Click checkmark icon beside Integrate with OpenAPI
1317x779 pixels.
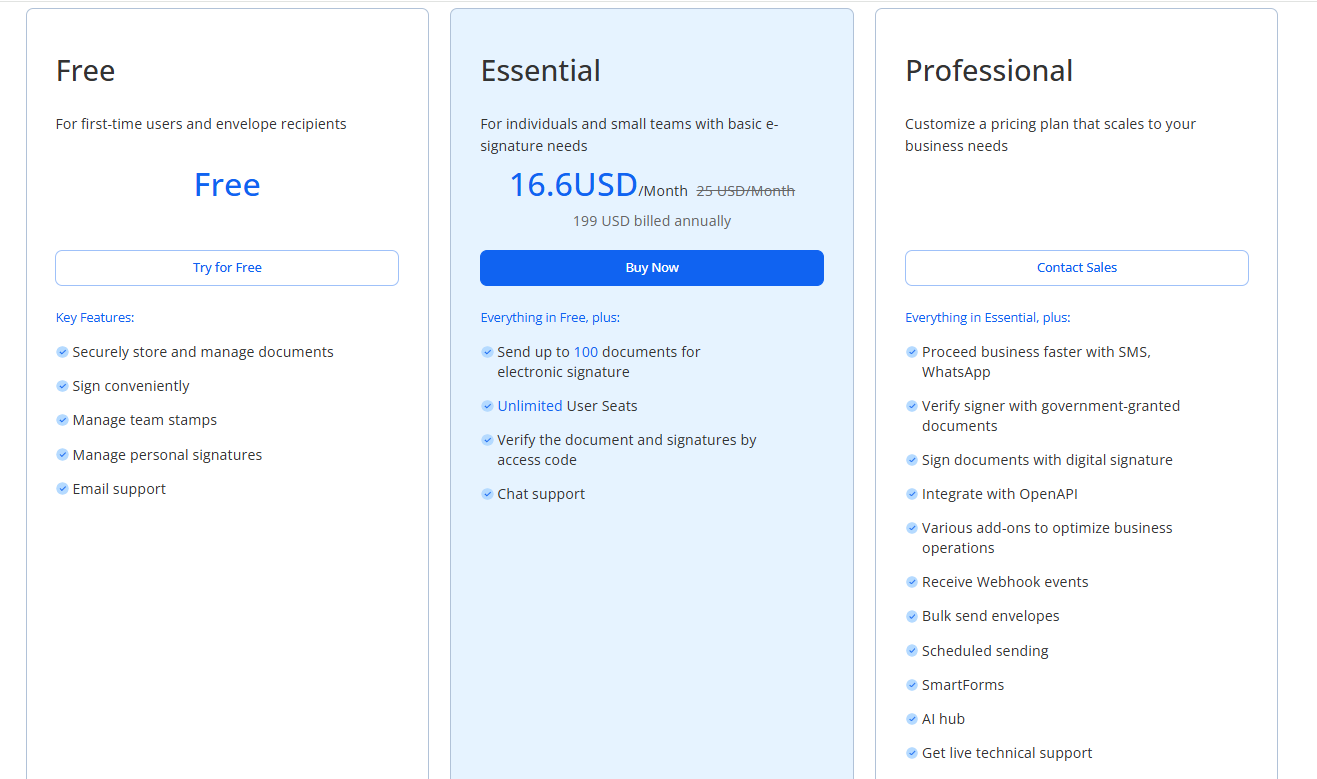[912, 494]
